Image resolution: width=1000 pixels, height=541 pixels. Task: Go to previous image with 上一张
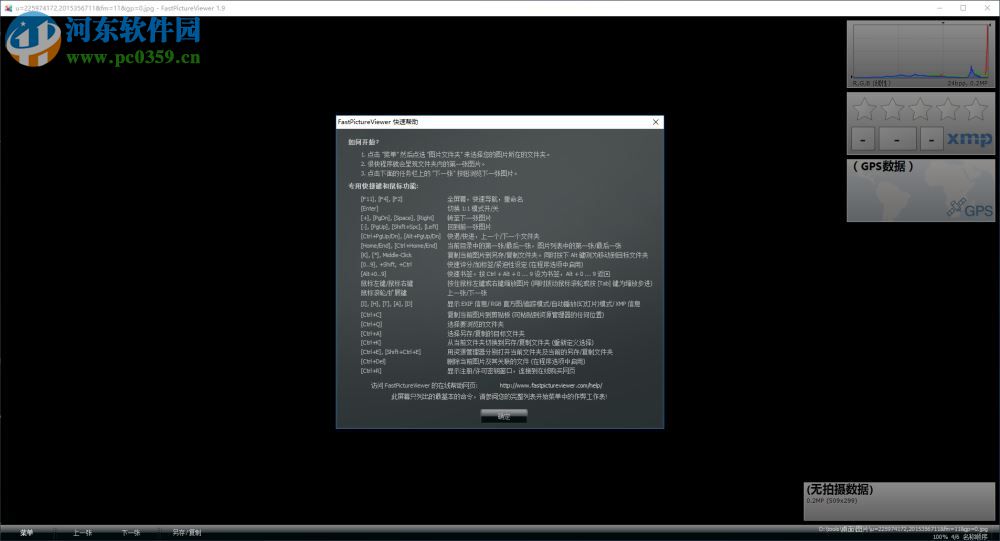coord(82,533)
